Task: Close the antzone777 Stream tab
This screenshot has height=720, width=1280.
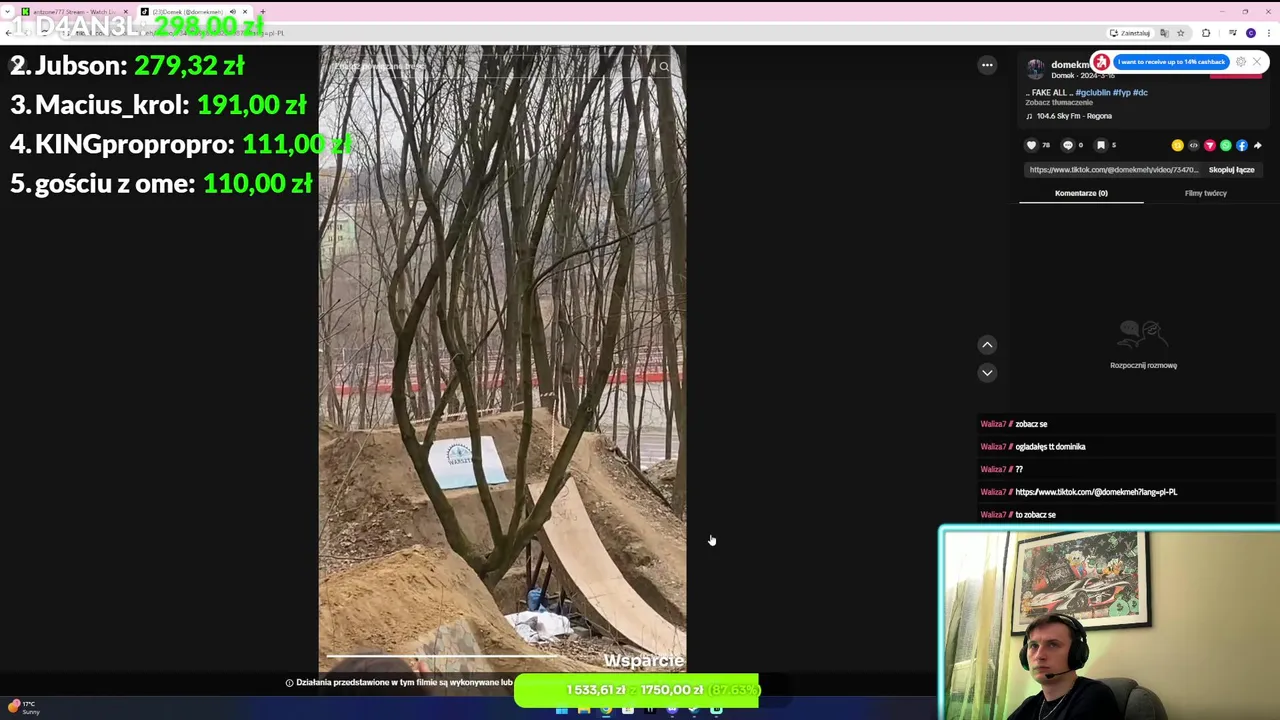Action: tap(125, 12)
